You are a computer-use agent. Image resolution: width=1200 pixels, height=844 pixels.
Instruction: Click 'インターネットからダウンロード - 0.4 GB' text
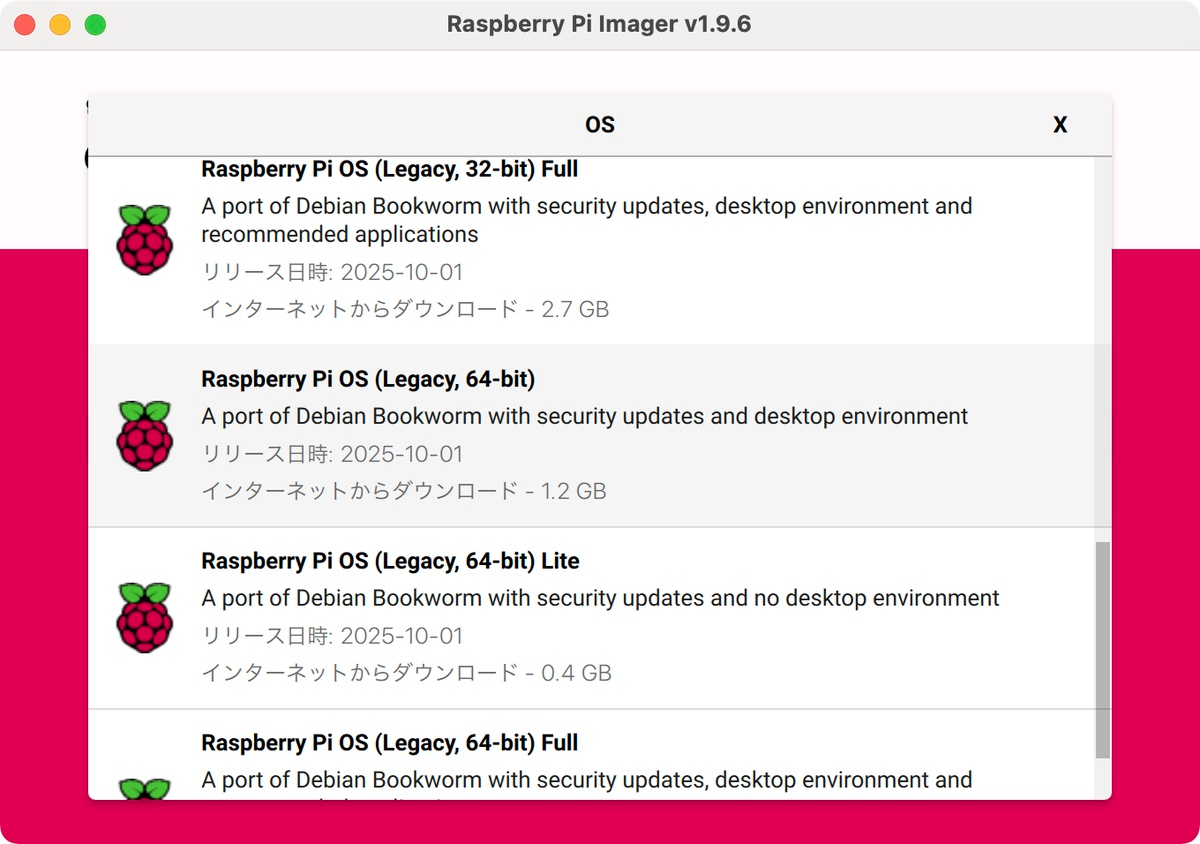(x=406, y=673)
